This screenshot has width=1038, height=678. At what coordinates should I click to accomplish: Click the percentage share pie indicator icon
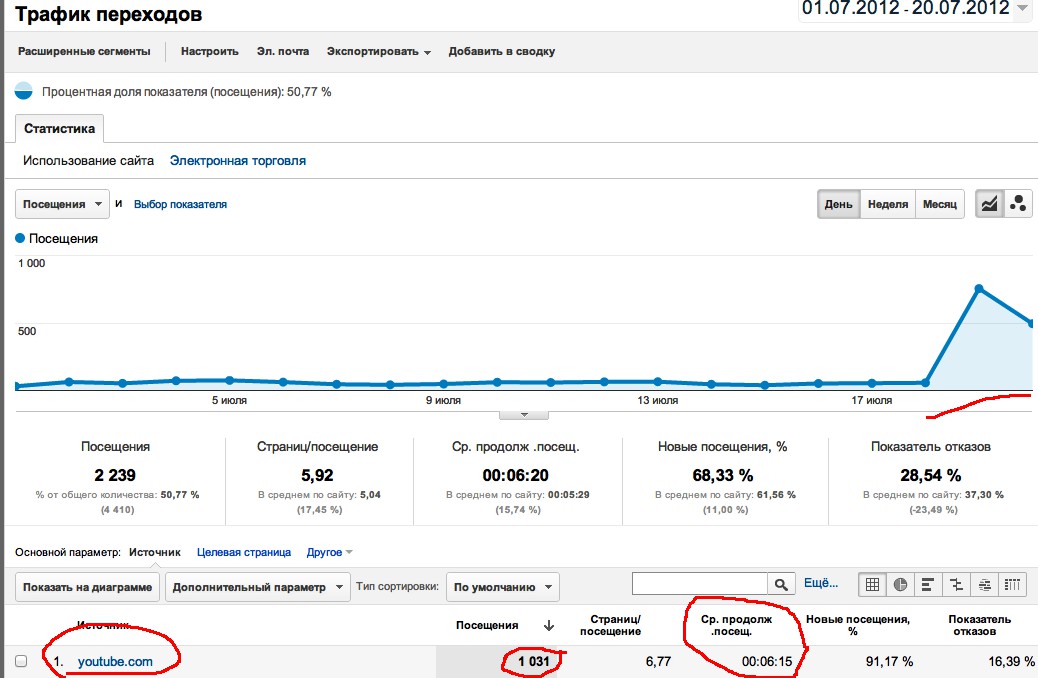tap(24, 91)
